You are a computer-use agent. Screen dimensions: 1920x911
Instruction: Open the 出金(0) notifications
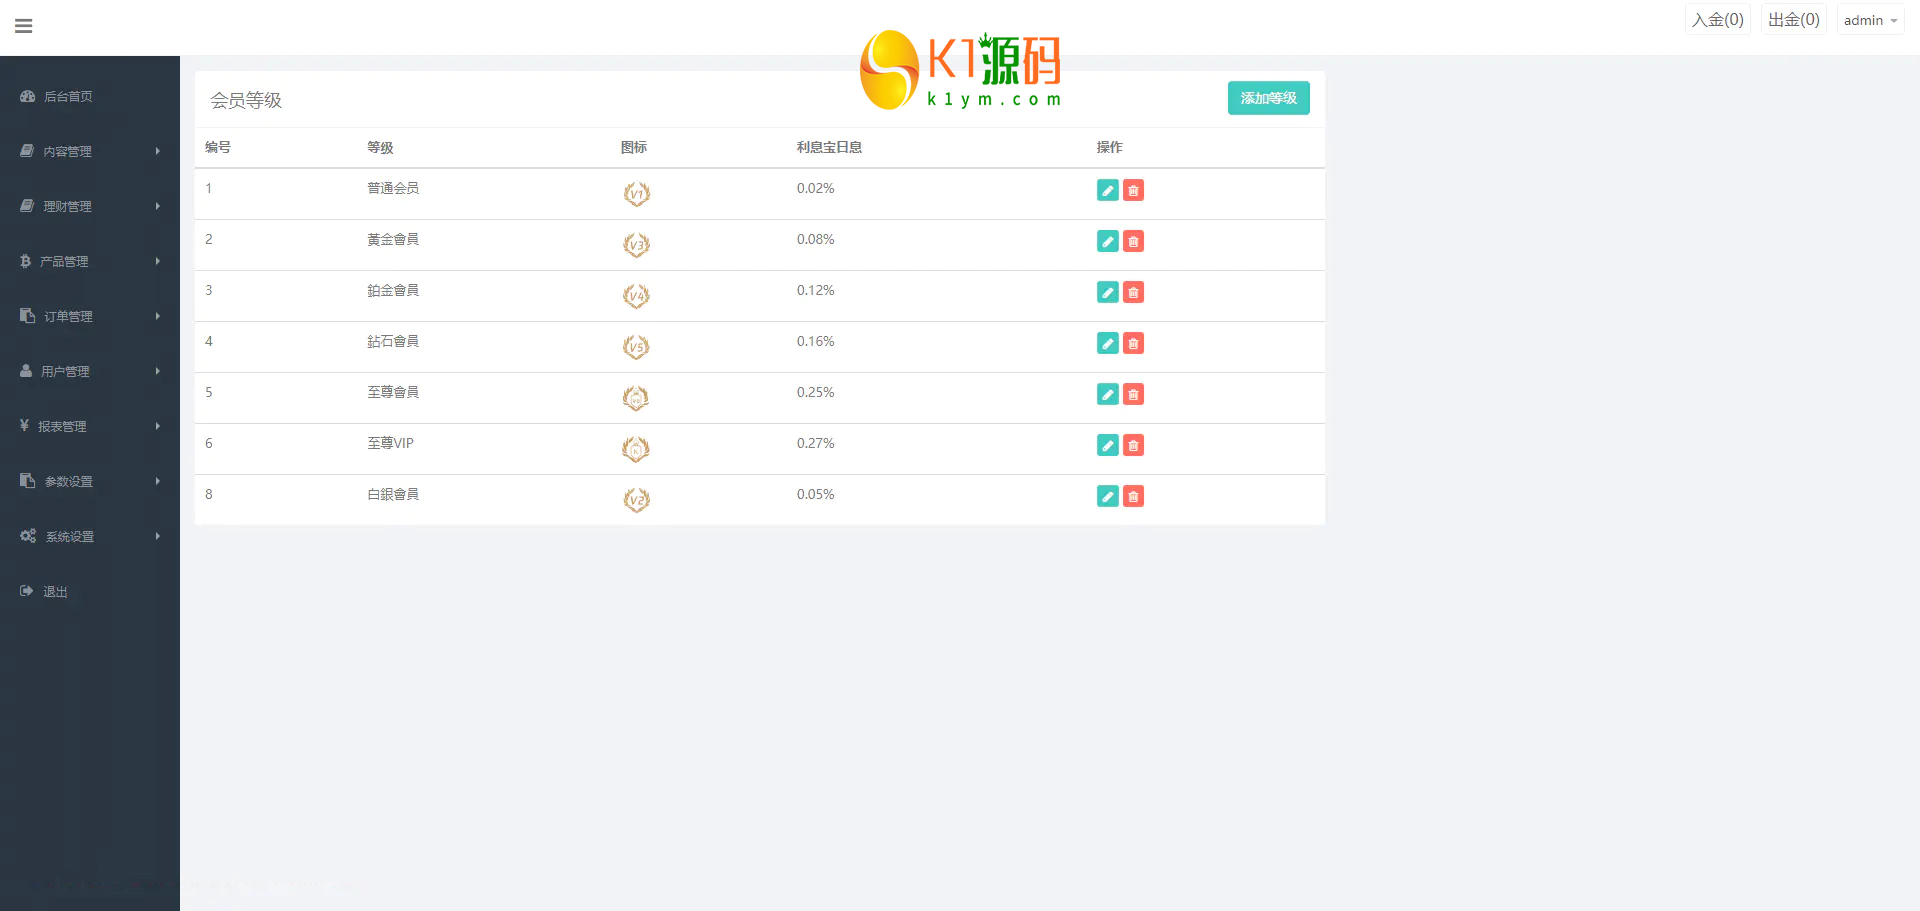[x=1793, y=20]
